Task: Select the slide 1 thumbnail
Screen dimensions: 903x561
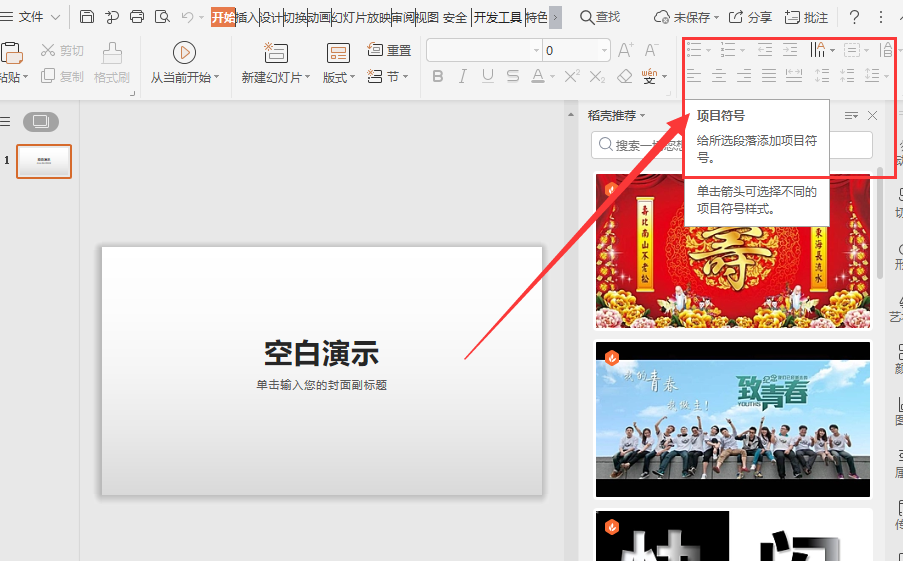Action: (x=44, y=161)
